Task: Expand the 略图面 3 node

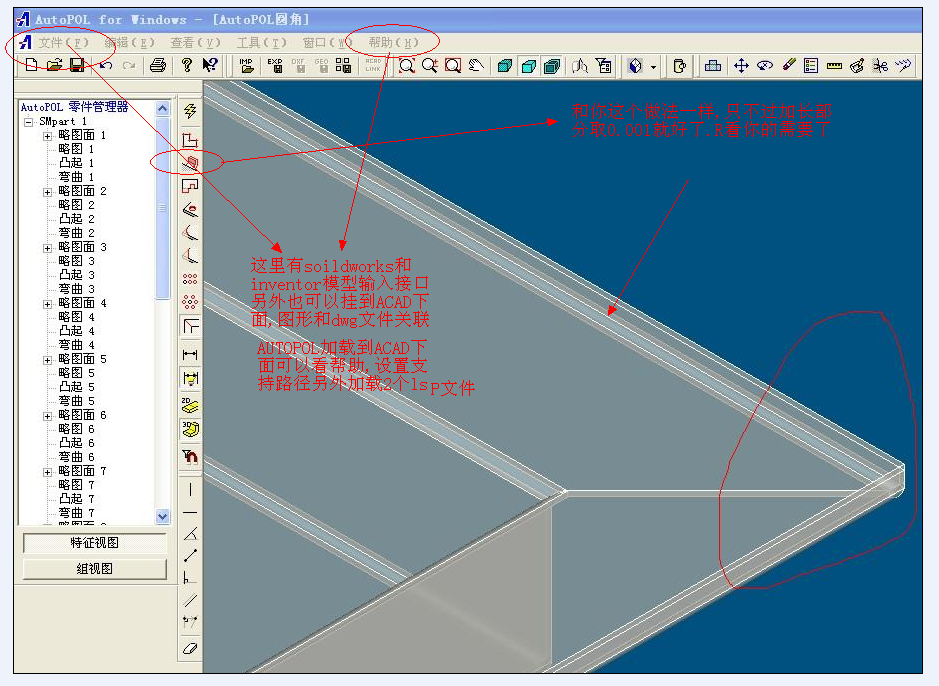Action: tap(47, 248)
